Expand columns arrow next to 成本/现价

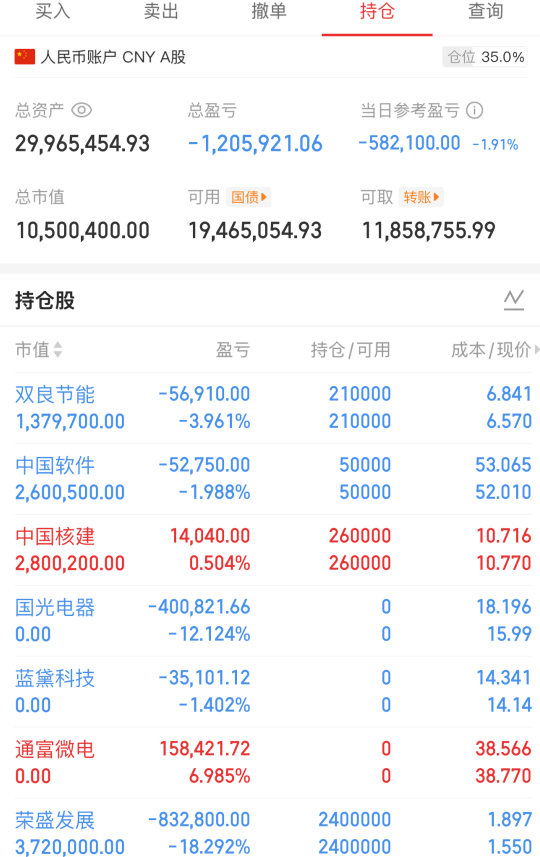tap(537, 349)
